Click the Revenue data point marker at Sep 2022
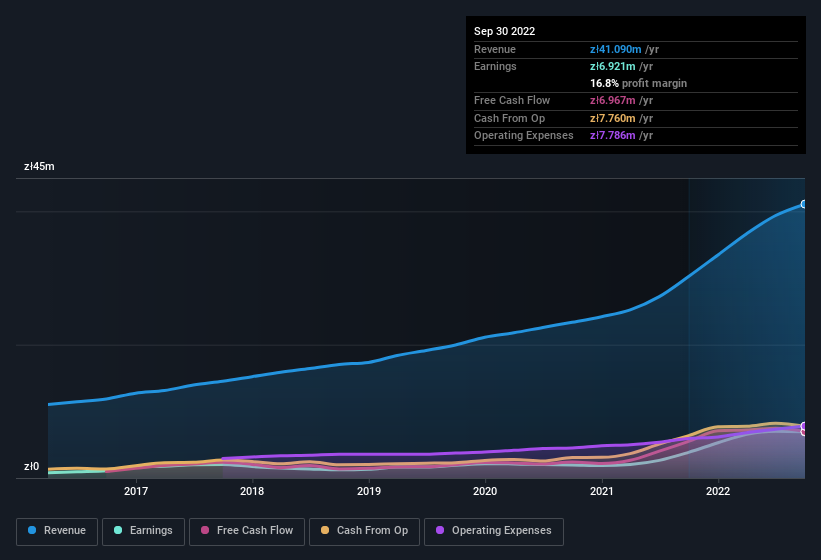Viewport: 821px width, 560px height. coord(804,204)
